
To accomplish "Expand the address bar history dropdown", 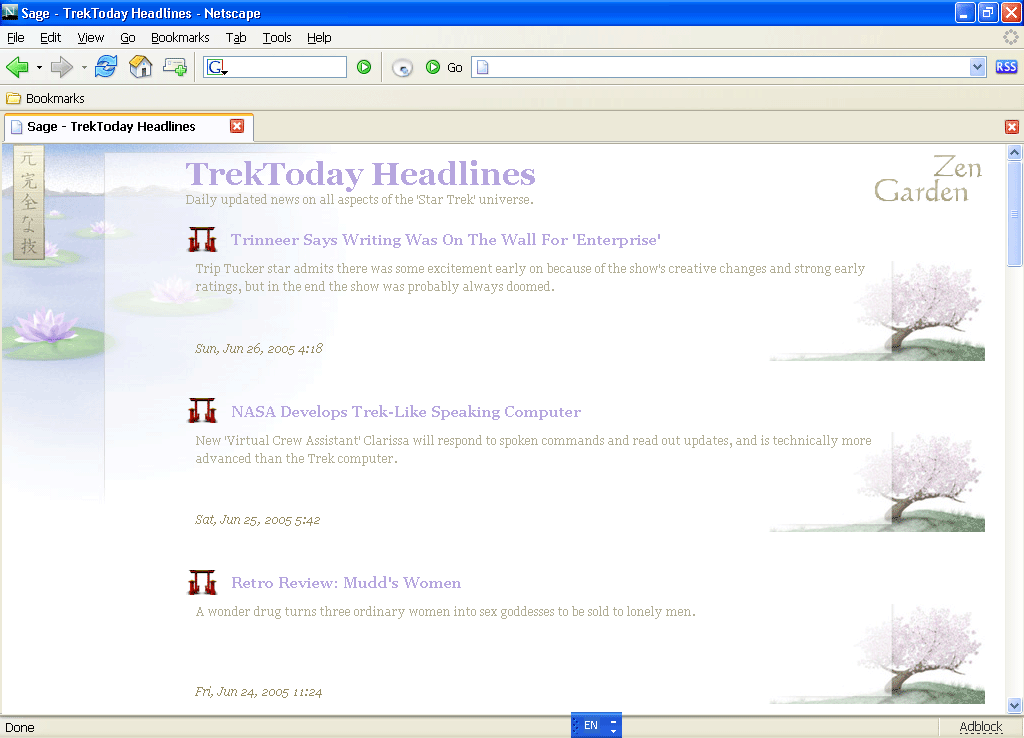I will 977,67.
